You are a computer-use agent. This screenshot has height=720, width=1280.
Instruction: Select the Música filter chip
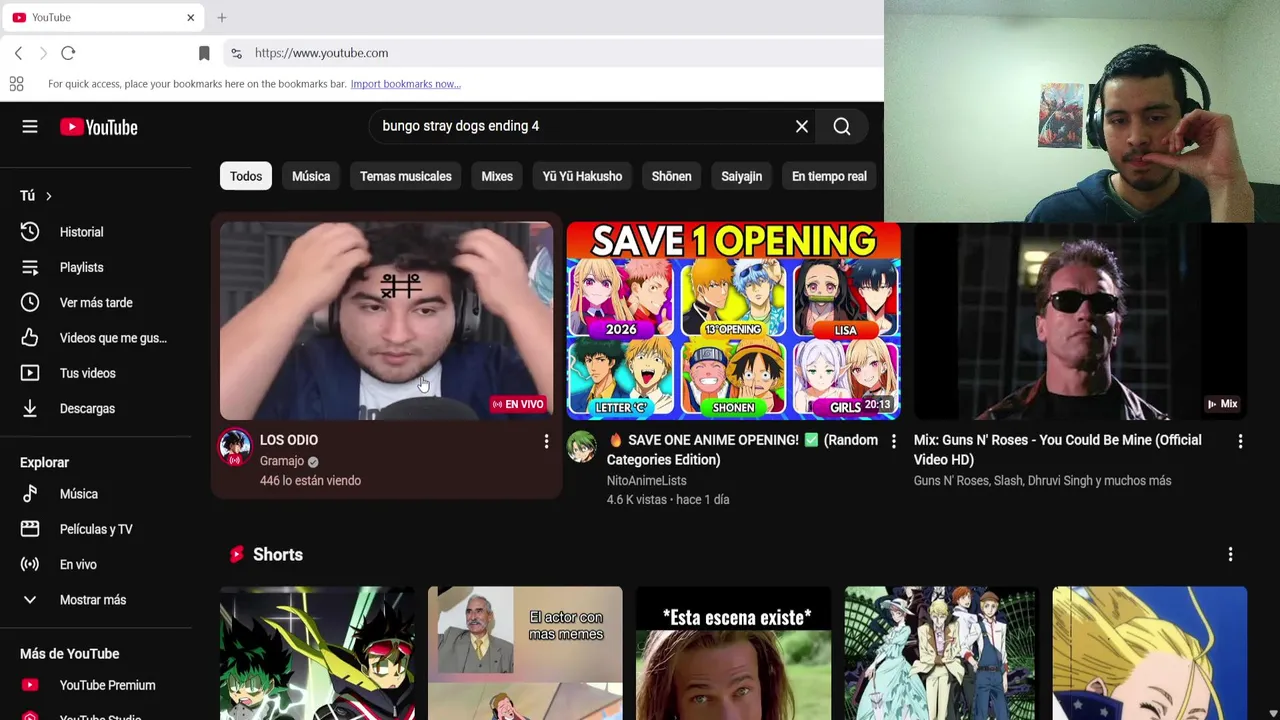click(311, 176)
